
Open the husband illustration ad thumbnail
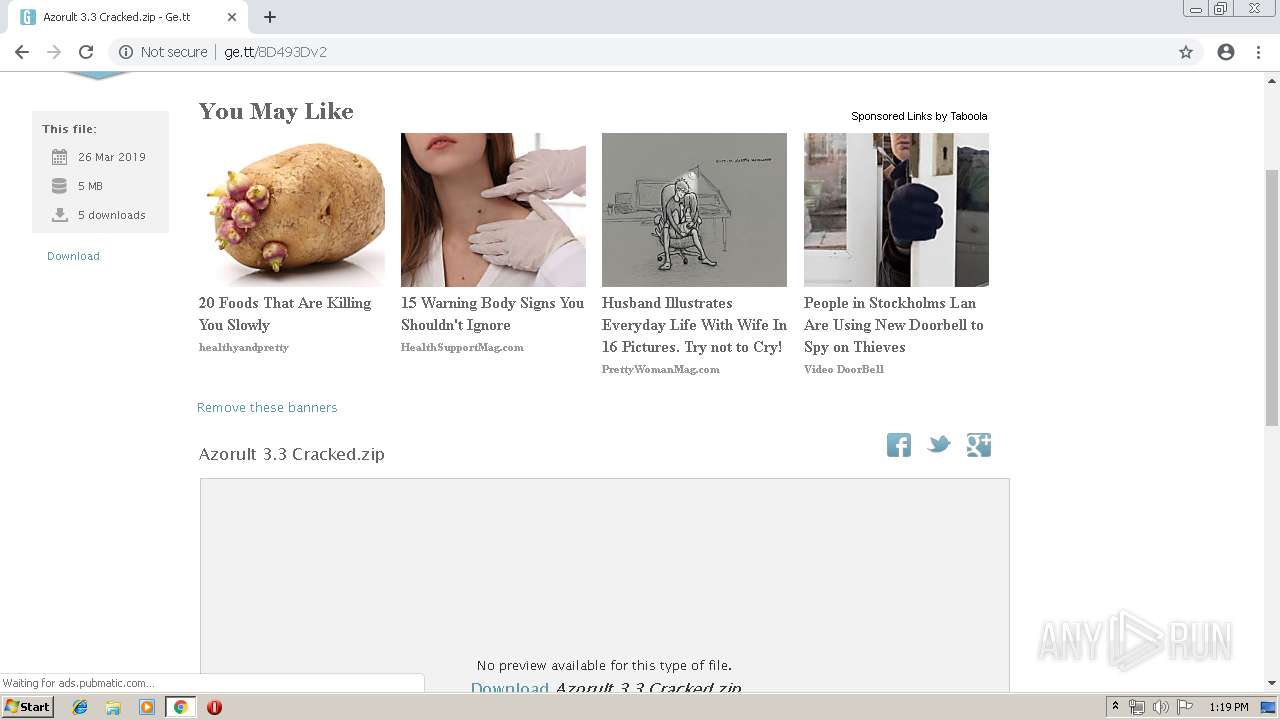694,210
